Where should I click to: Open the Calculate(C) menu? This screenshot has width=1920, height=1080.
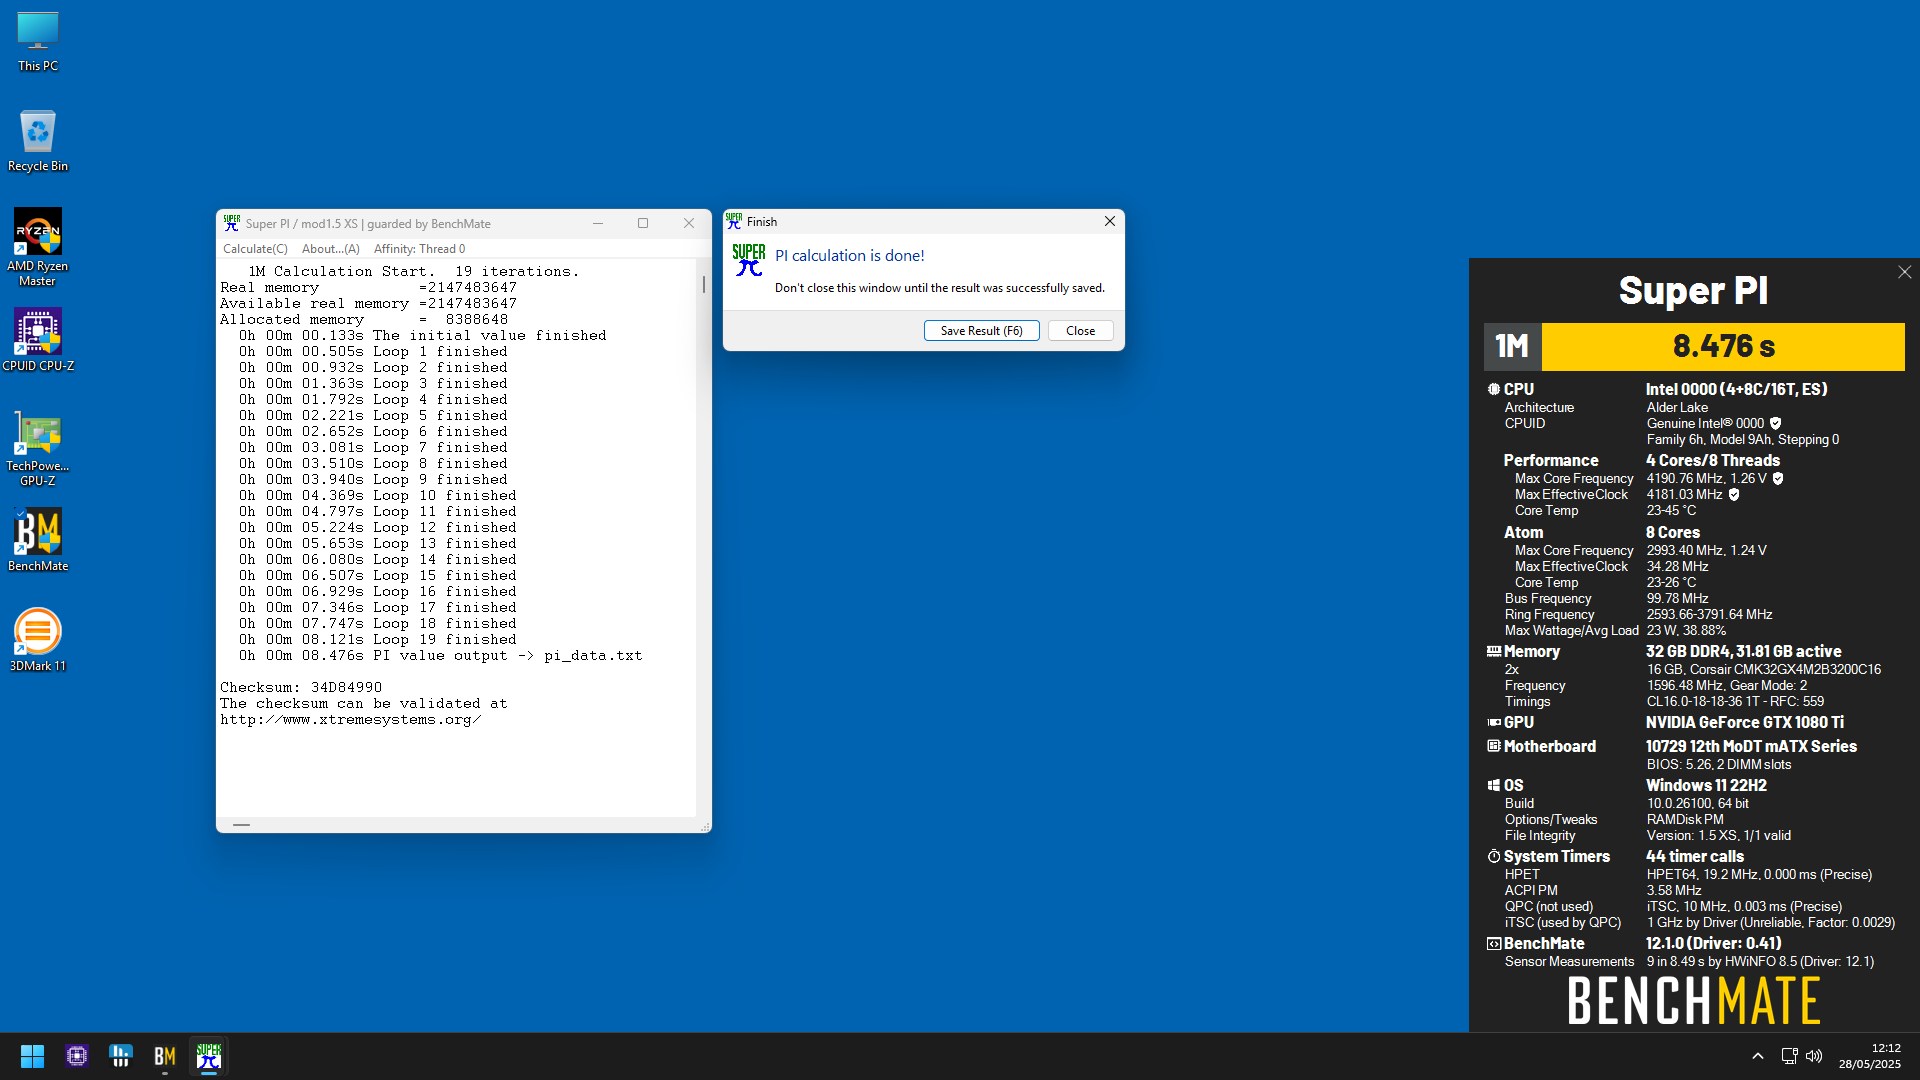point(255,249)
